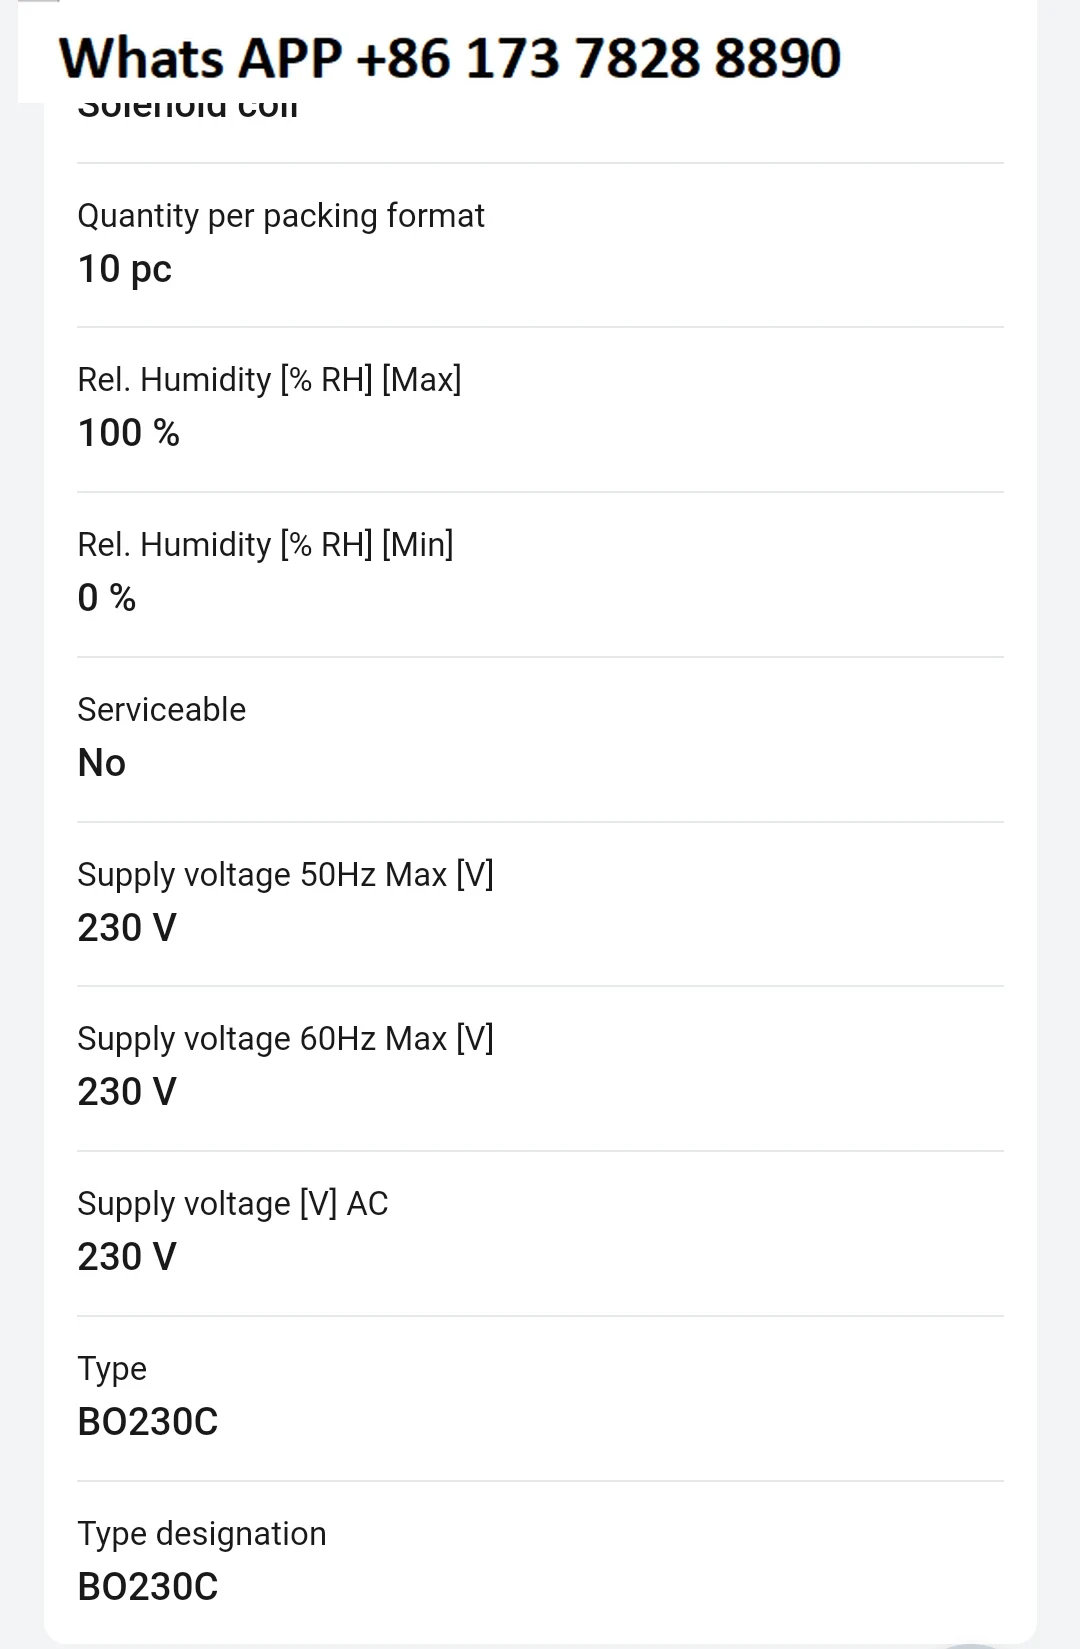Click the 100 % humidity value

tap(129, 433)
